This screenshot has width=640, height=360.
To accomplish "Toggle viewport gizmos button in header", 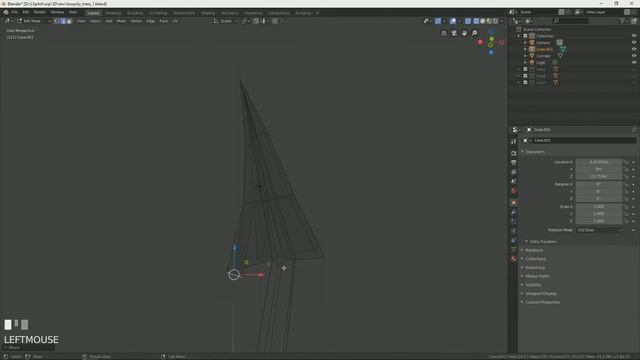I will click(438, 21).
